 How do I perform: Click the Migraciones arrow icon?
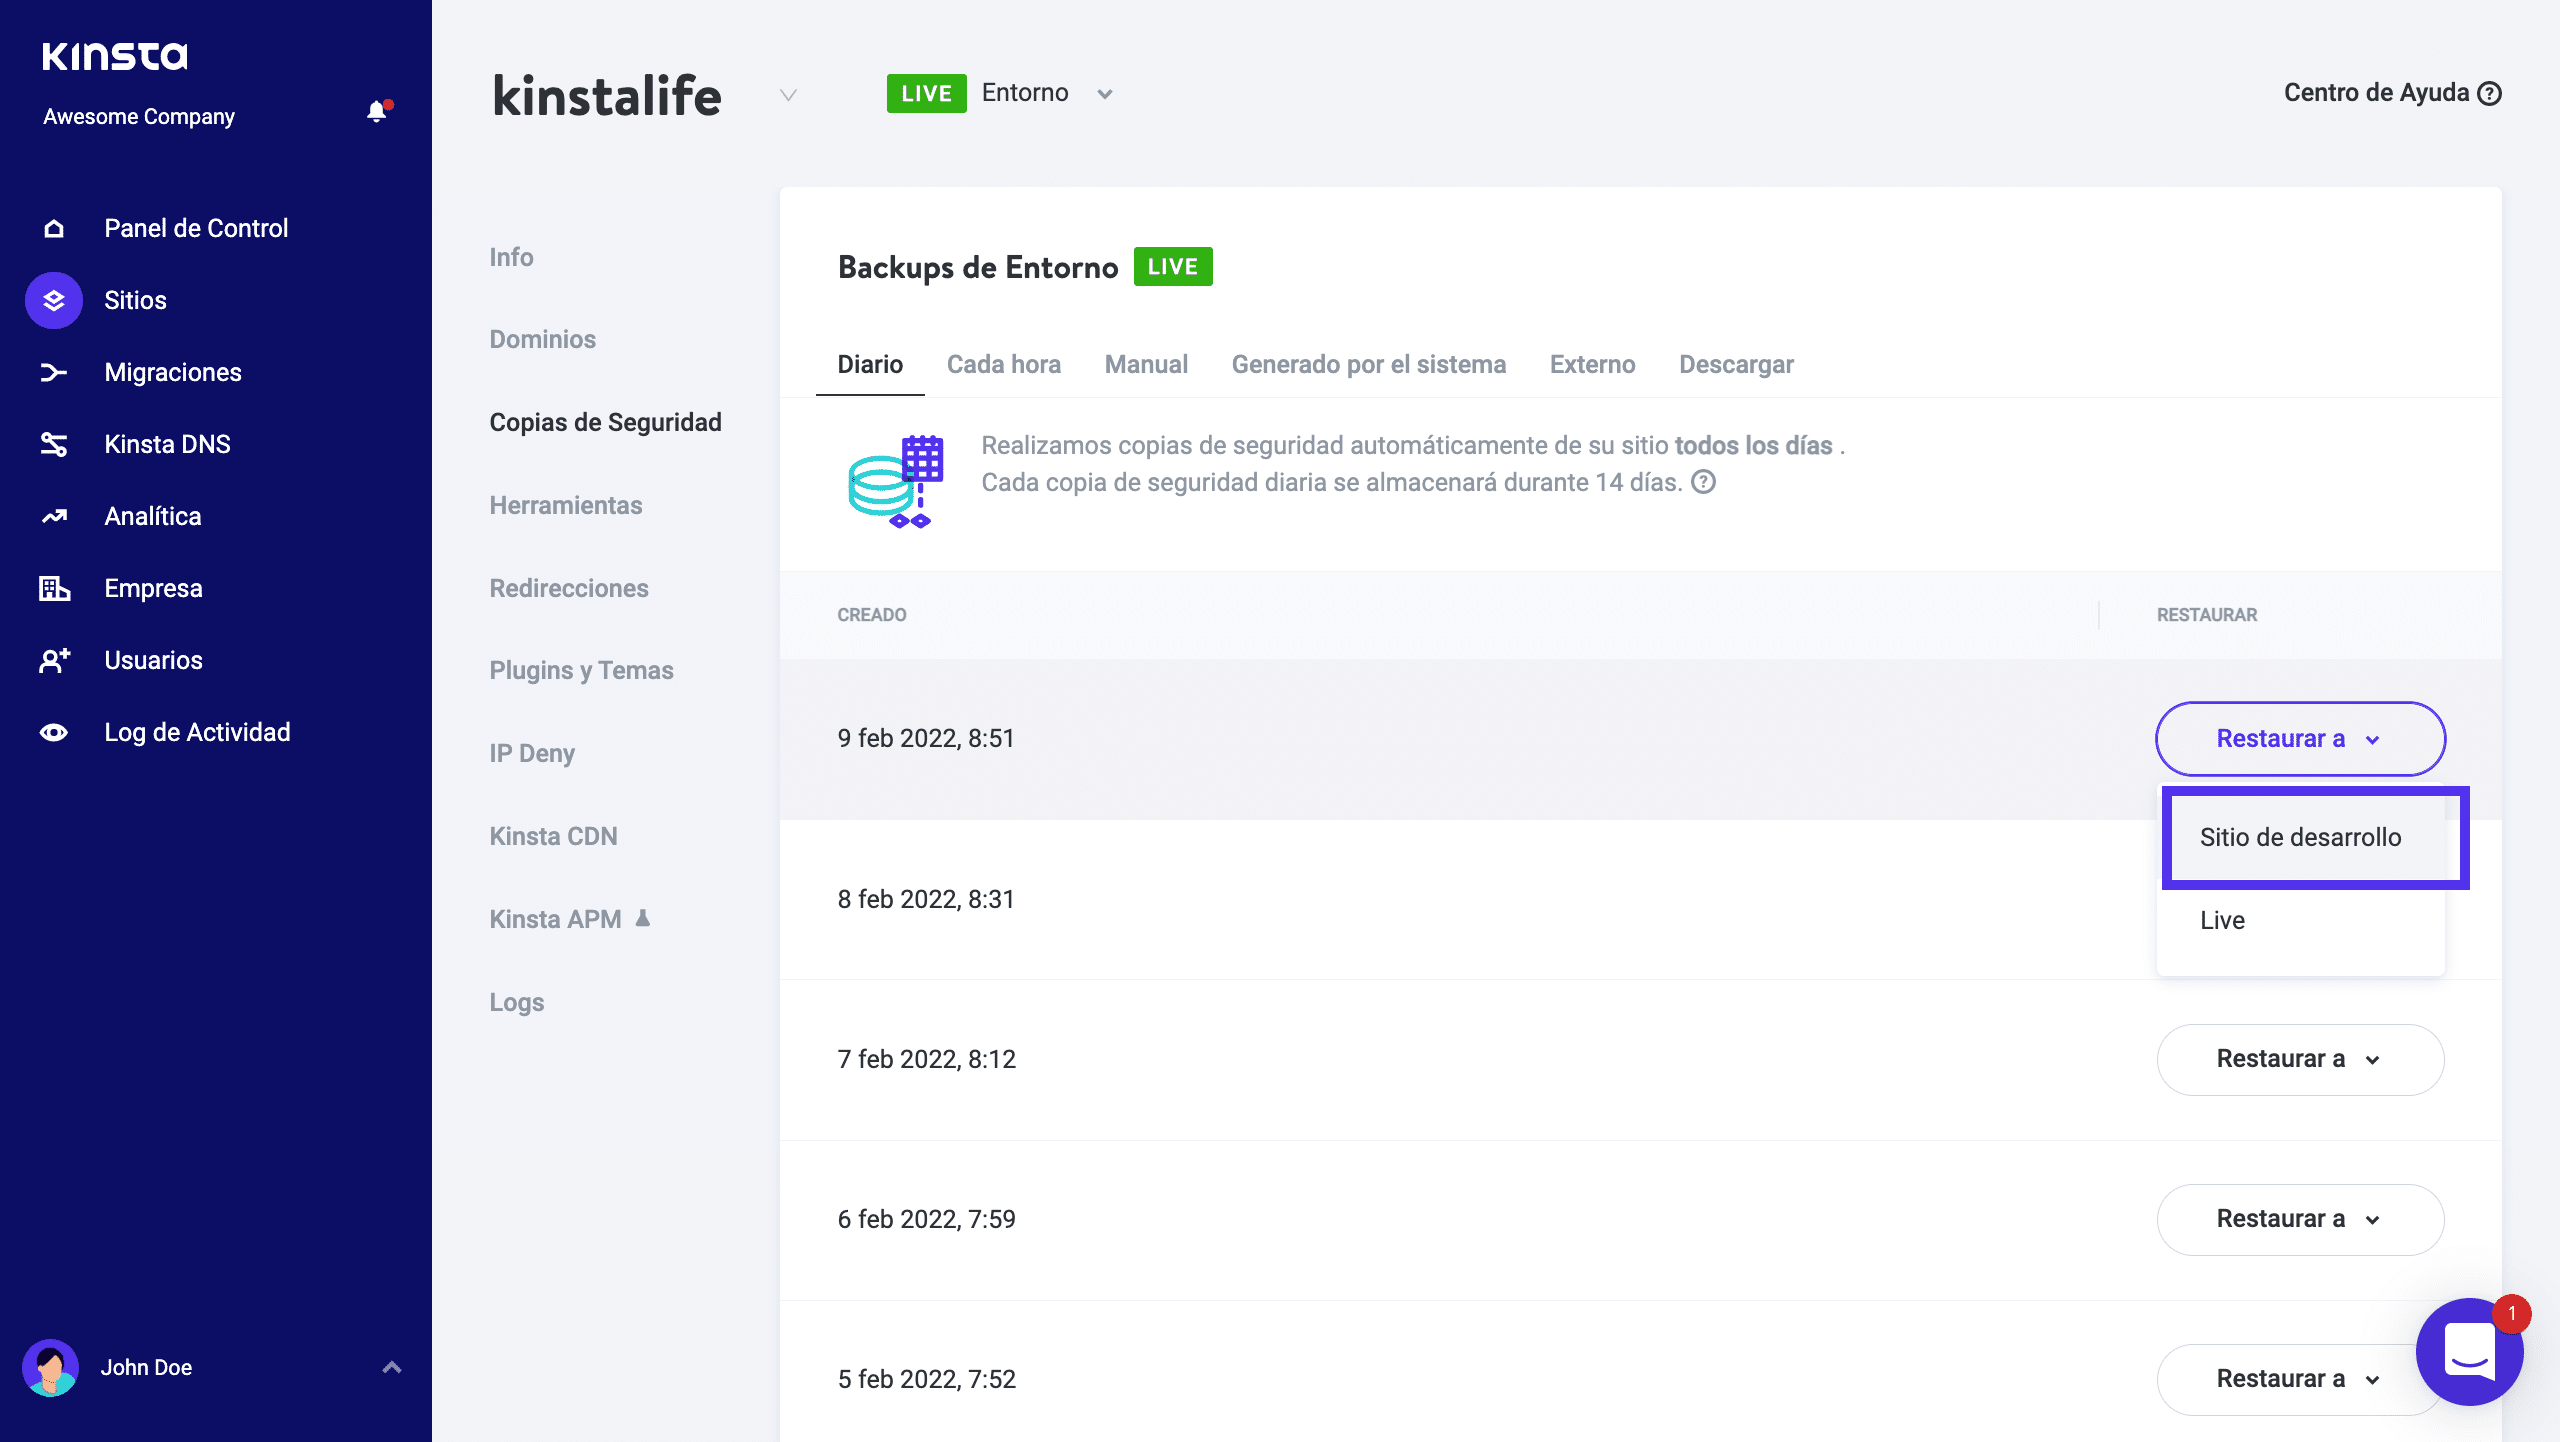point(54,372)
